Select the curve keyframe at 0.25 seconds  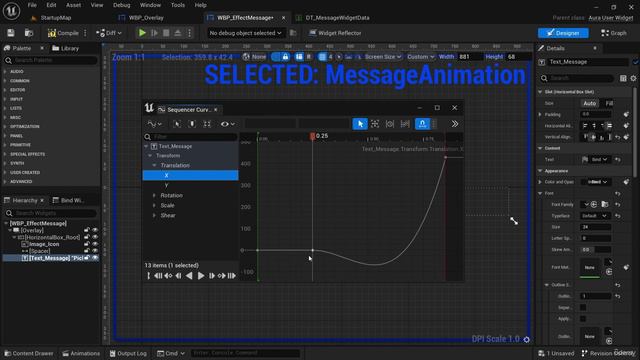(x=313, y=250)
